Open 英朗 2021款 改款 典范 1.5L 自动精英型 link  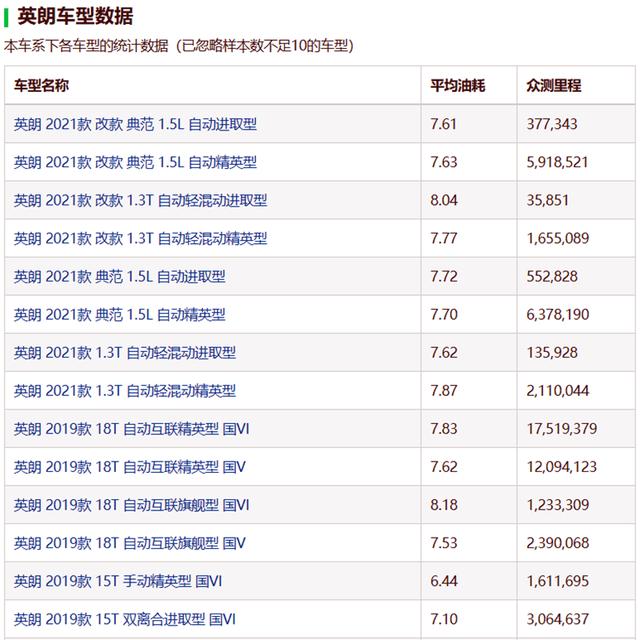[135, 162]
